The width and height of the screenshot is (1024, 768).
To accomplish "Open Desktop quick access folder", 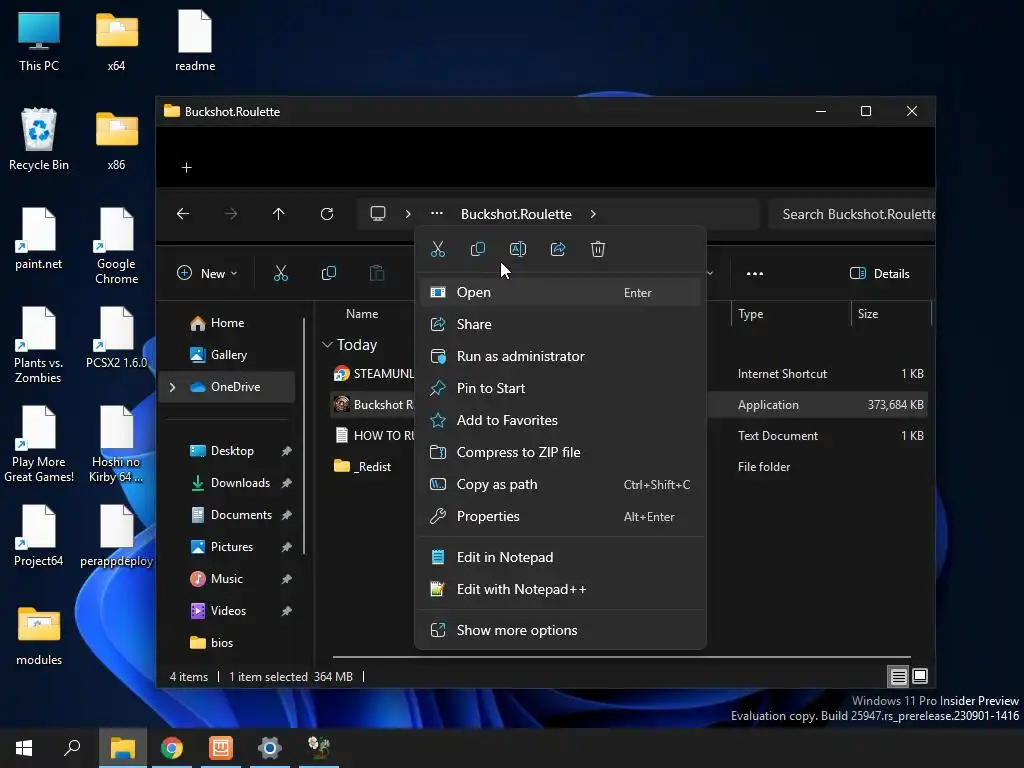I will (231, 451).
